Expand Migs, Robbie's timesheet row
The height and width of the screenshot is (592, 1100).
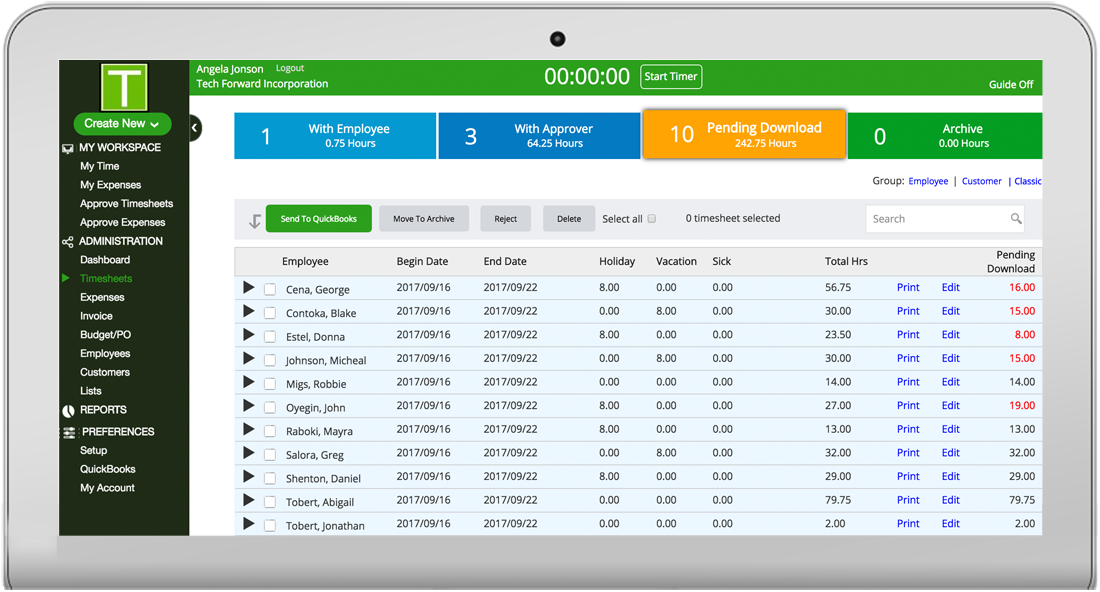coord(248,381)
